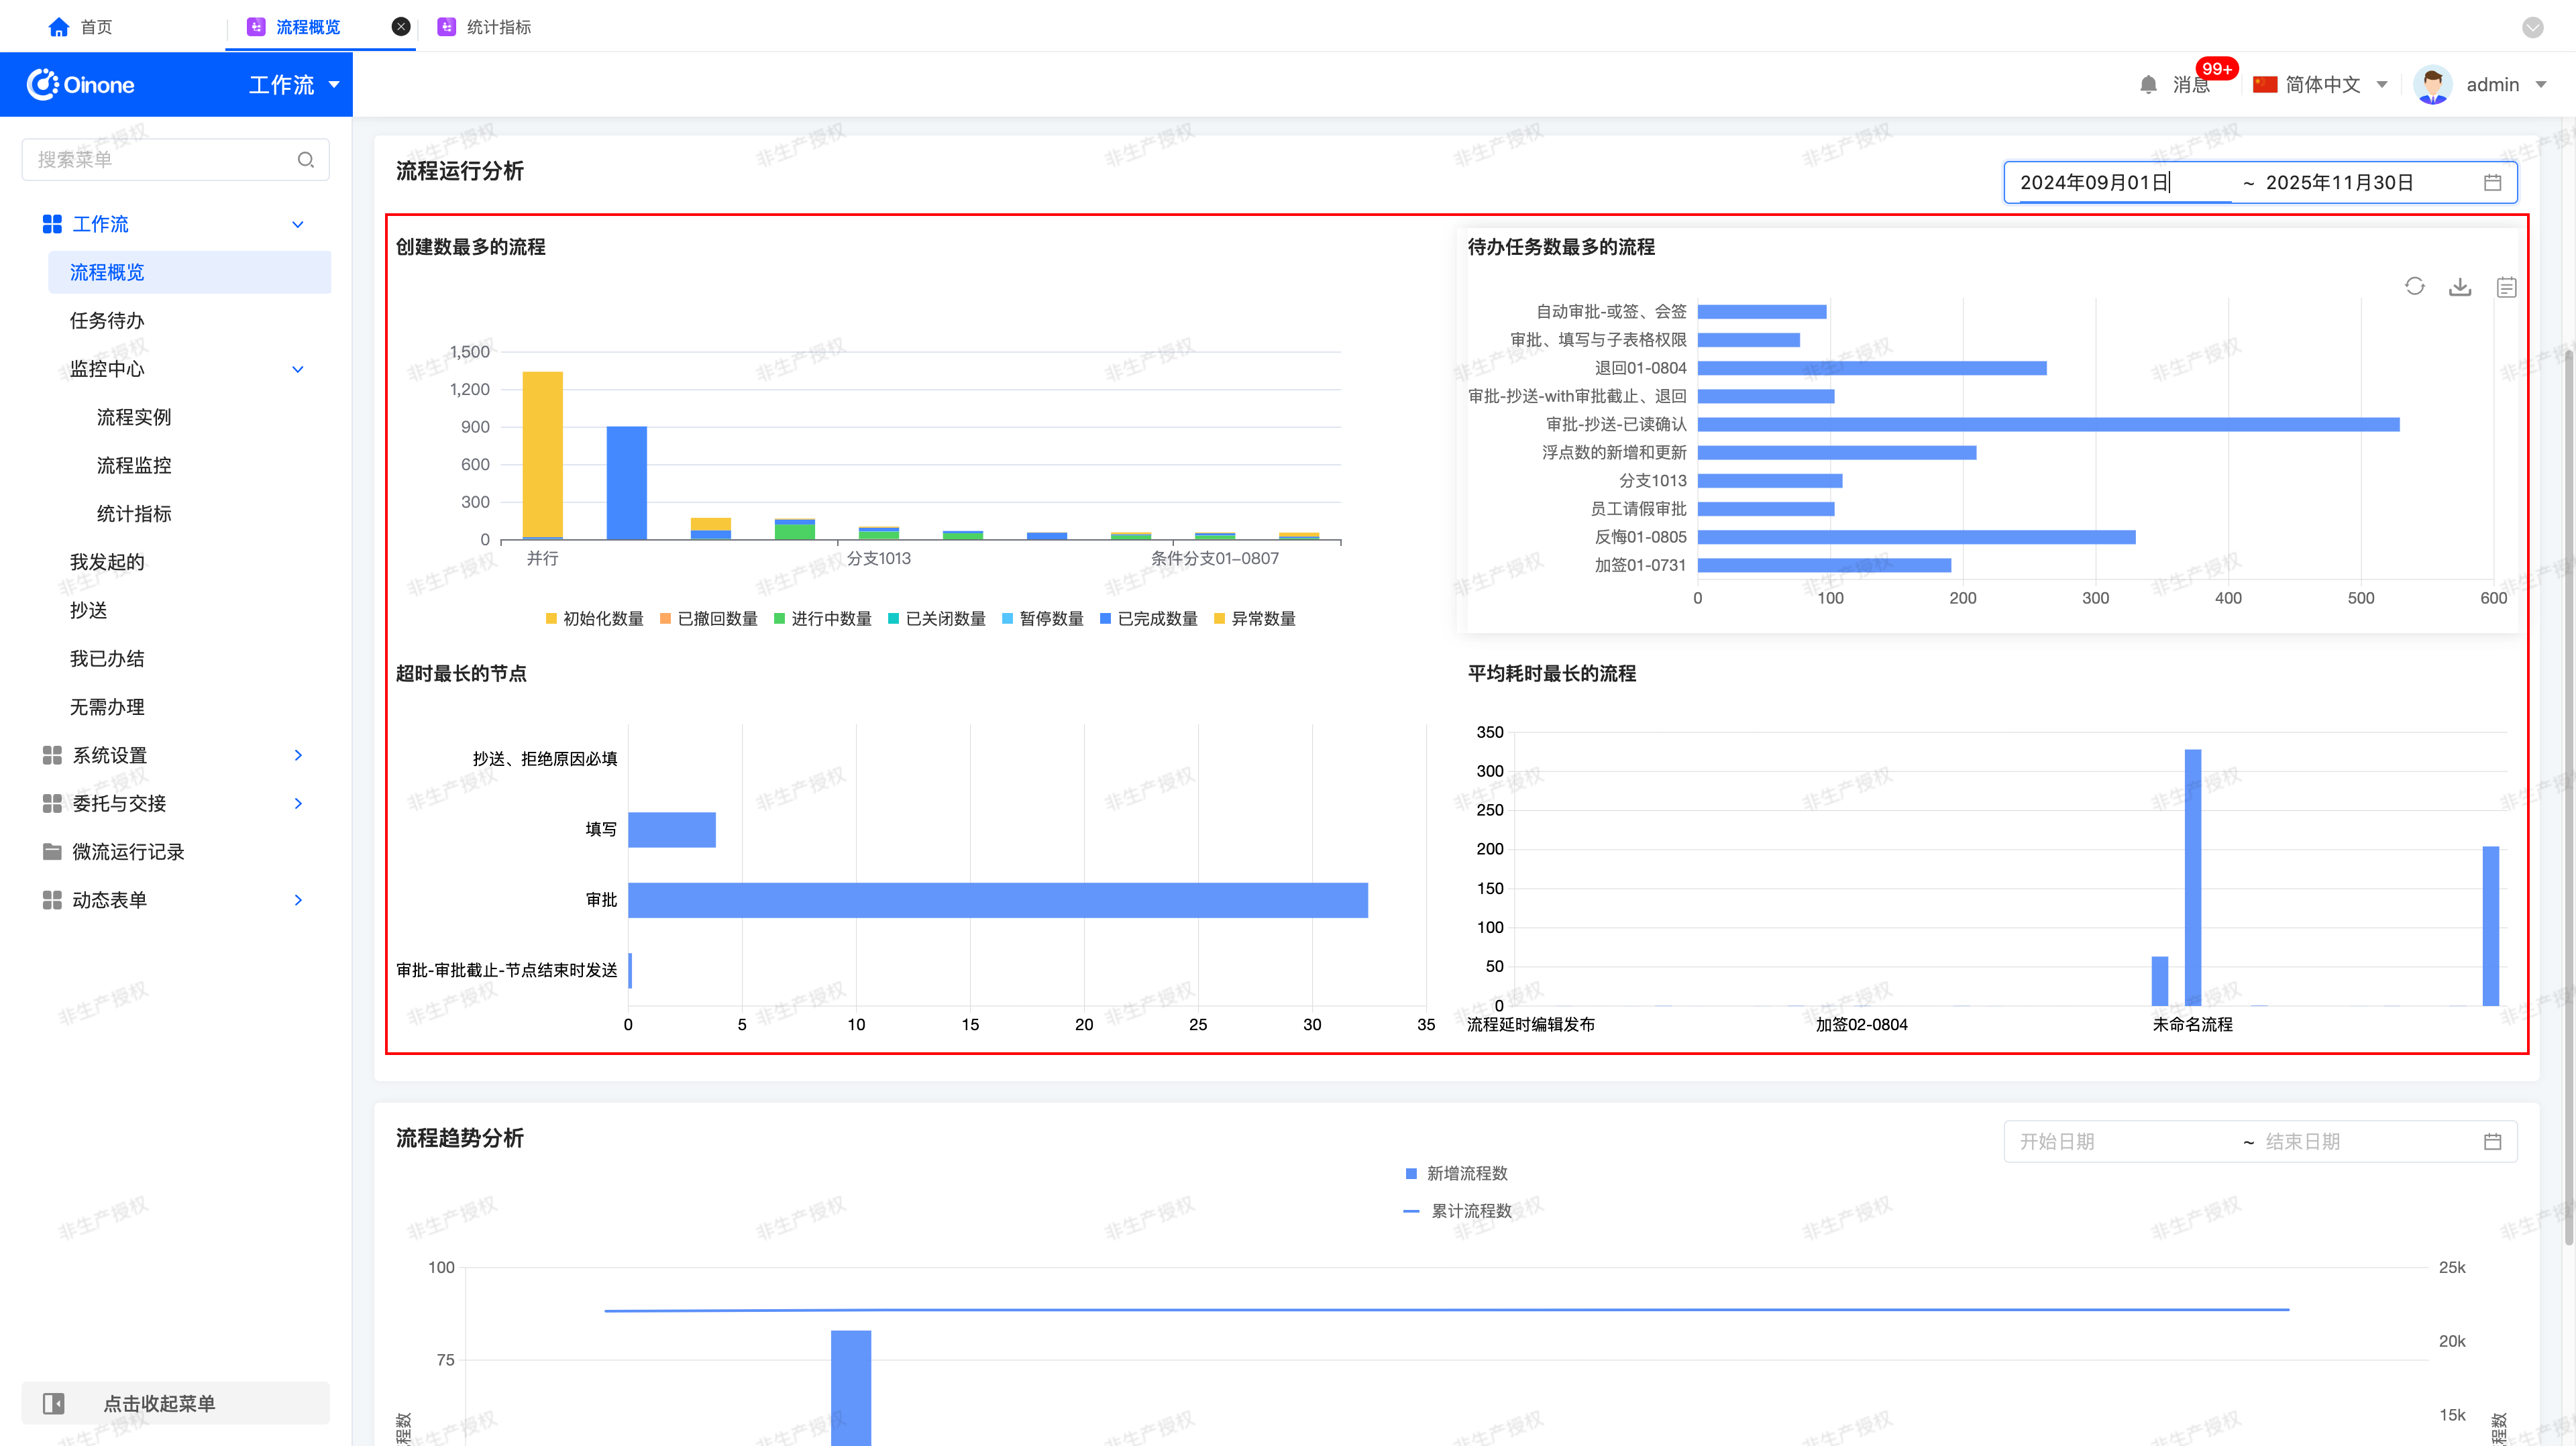Viewport: 2576px width, 1446px height.
Task: Open the chart data view icon
Action: 2506,287
